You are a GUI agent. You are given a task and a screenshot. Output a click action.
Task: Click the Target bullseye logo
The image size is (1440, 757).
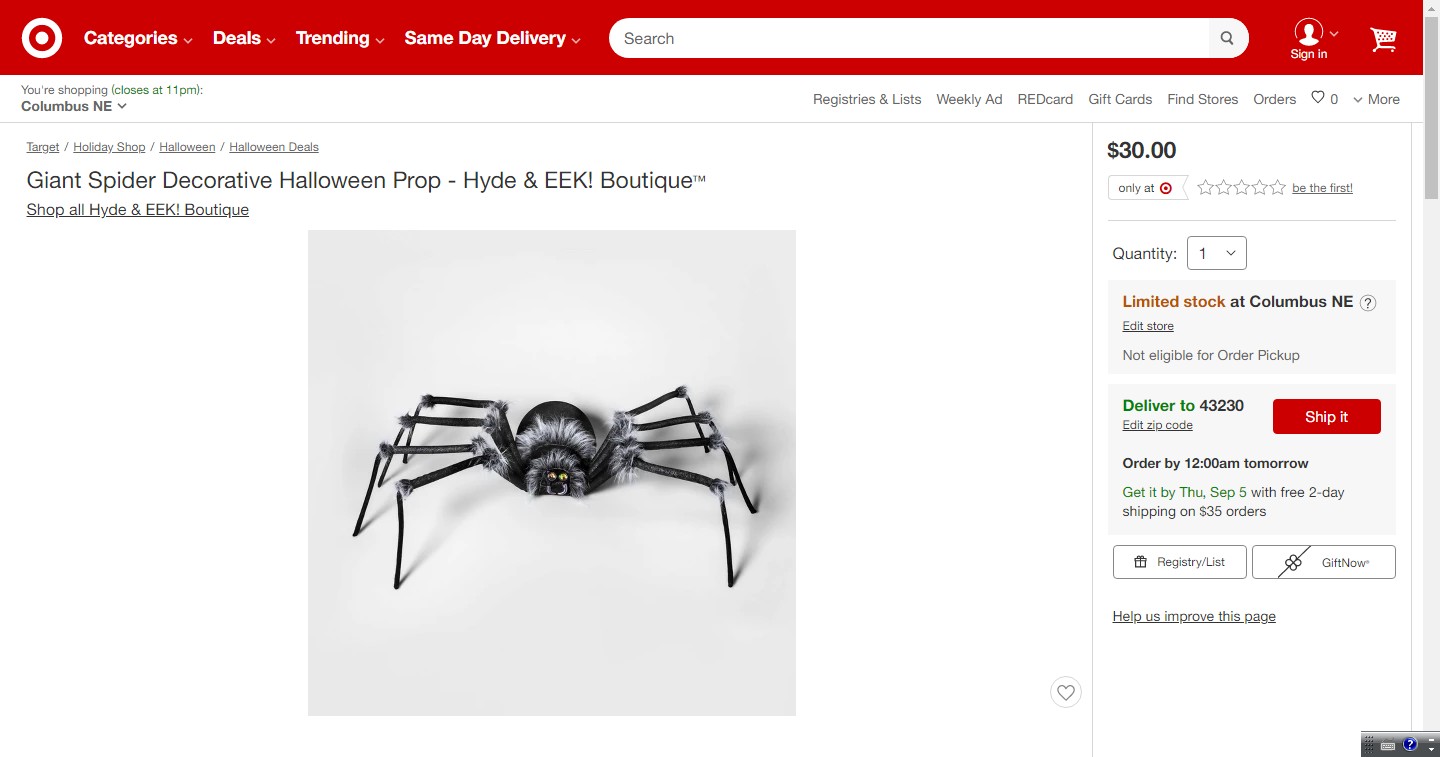click(x=42, y=38)
